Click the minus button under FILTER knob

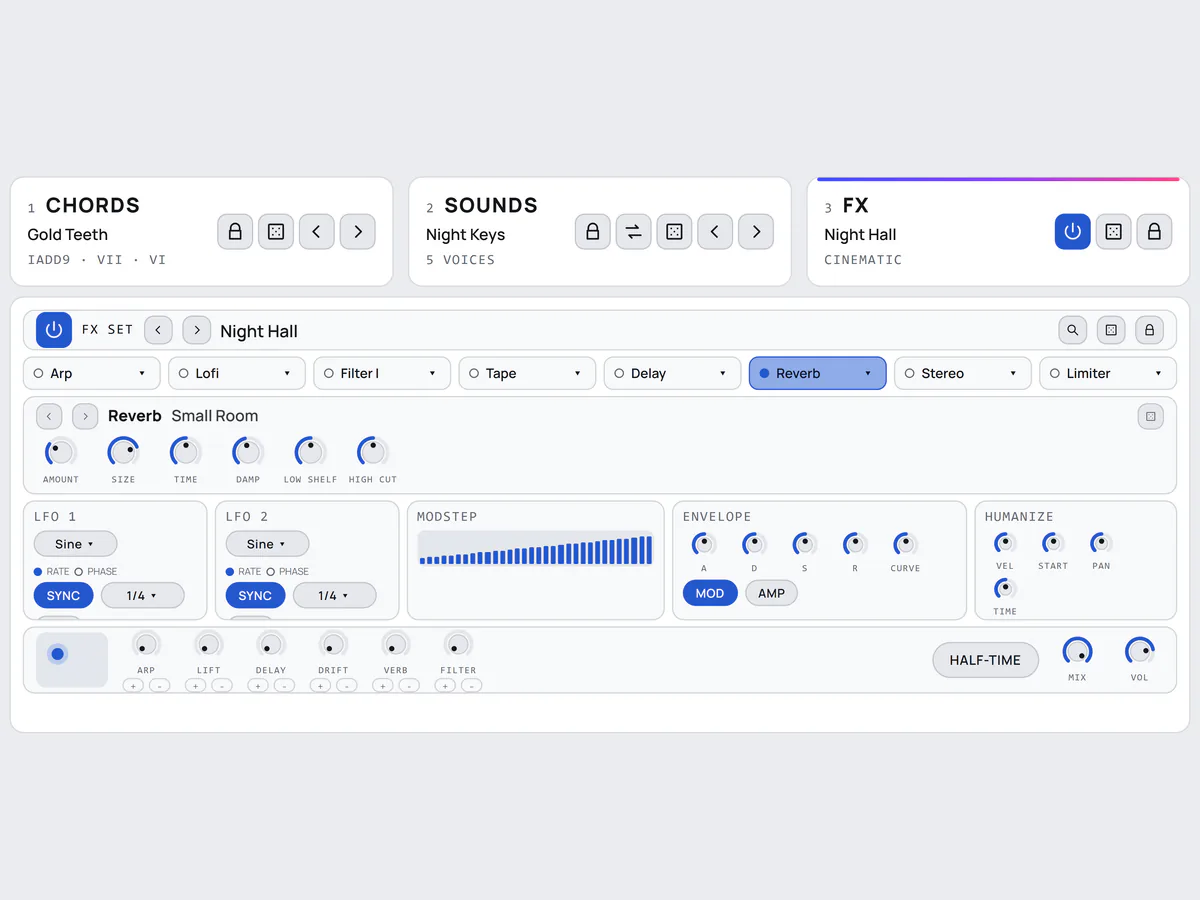(x=471, y=686)
